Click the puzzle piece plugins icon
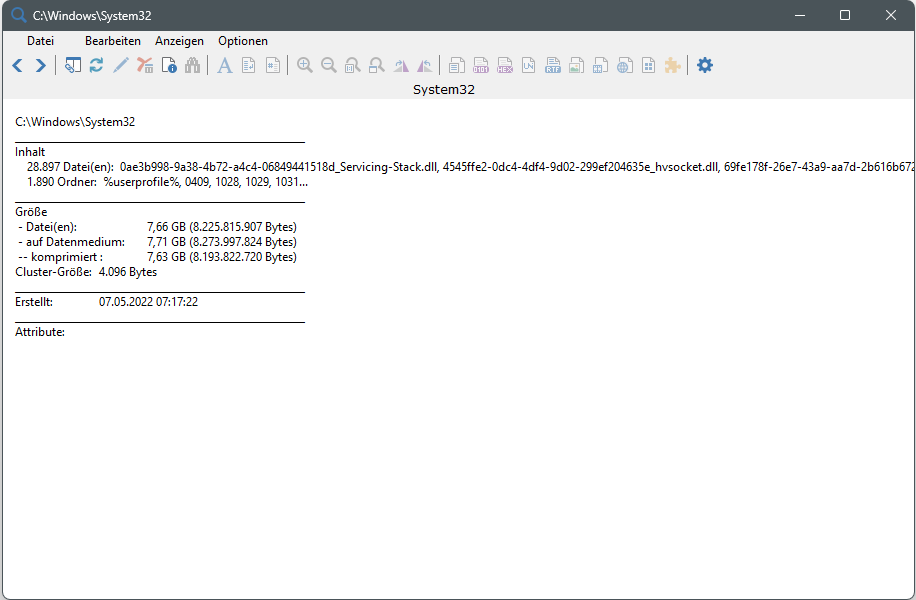 (x=672, y=65)
